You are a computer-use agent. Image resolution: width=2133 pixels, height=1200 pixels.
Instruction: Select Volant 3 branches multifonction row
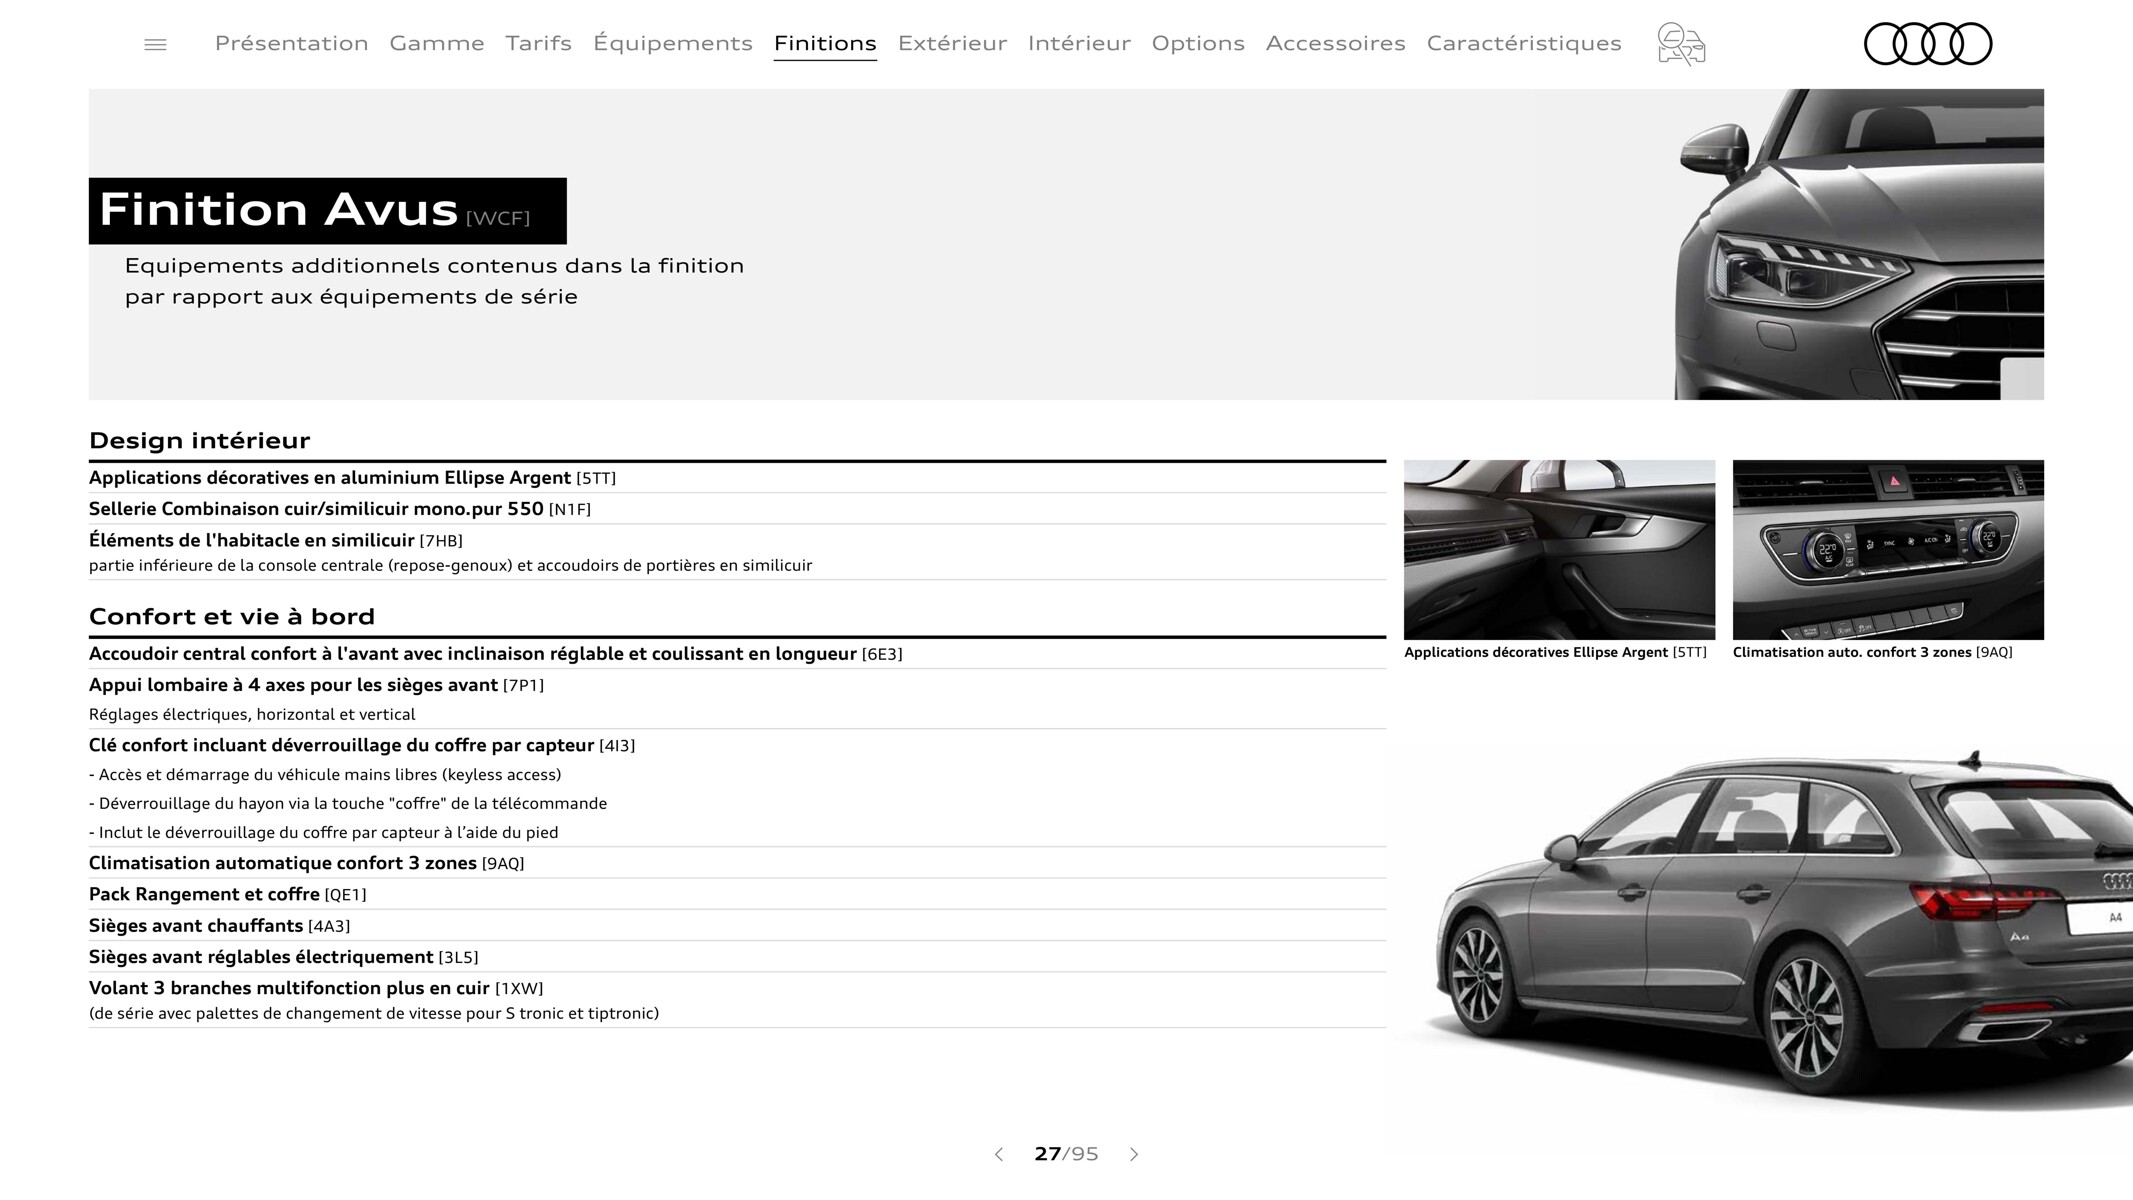(737, 1000)
